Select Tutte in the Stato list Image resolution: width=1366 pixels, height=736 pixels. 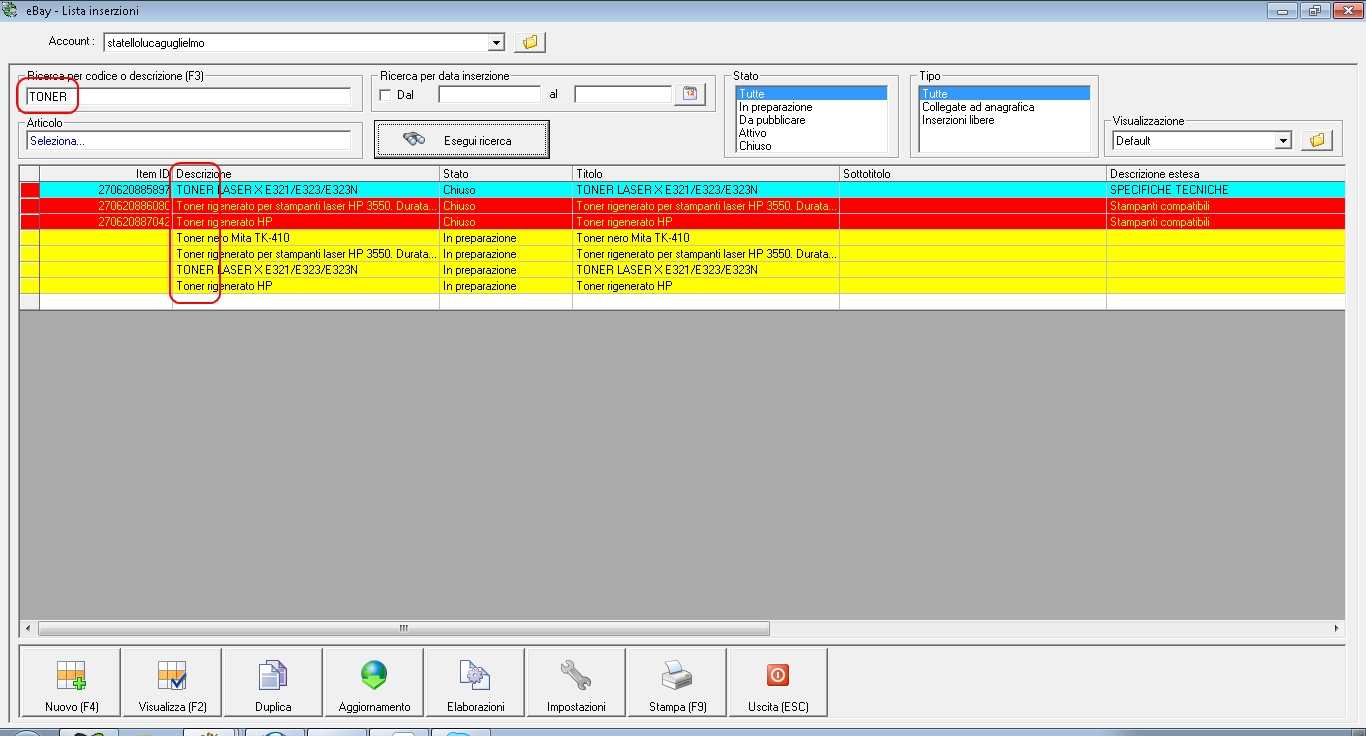tap(811, 94)
